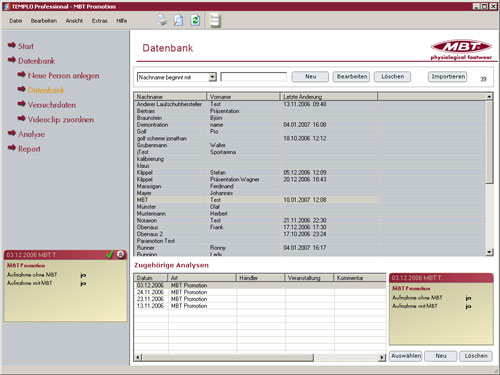Click the Auswählen button
The width and height of the screenshot is (500, 375).
(x=406, y=356)
